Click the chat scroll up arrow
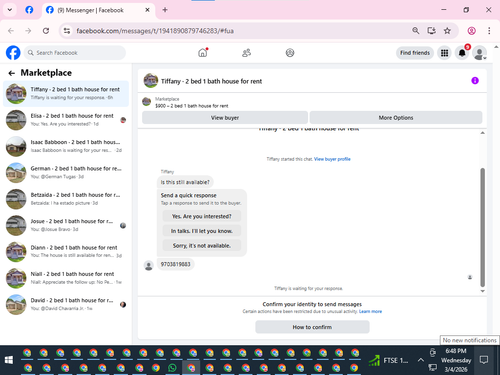 [x=482, y=133]
